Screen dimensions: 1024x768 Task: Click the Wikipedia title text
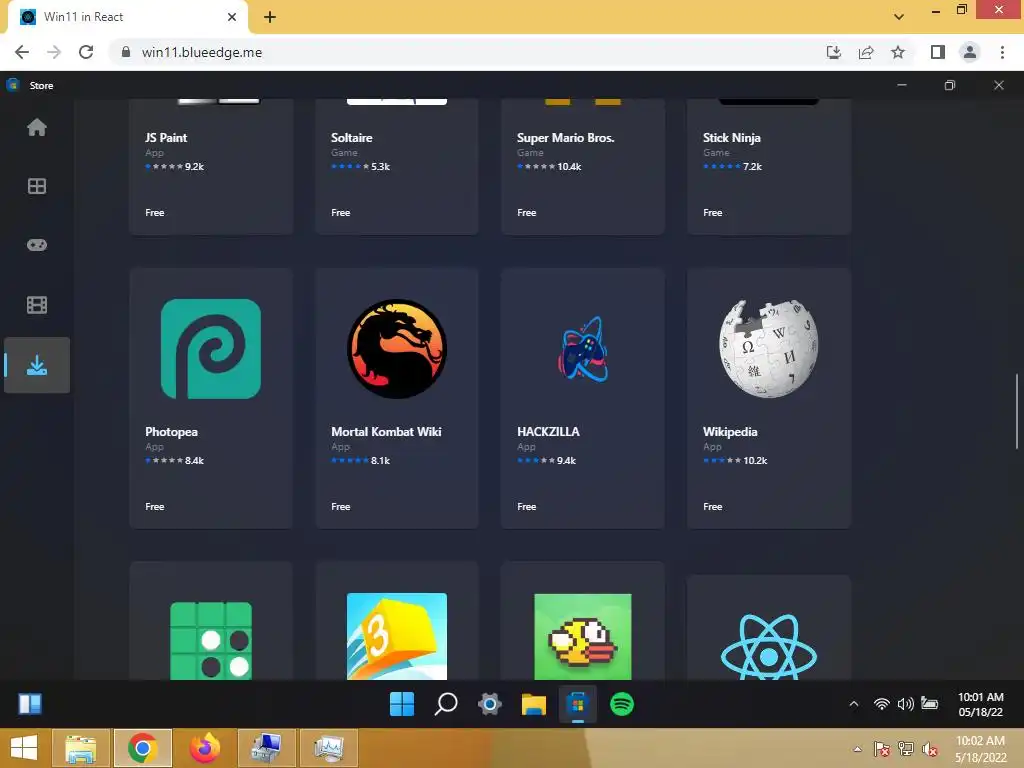730,432
